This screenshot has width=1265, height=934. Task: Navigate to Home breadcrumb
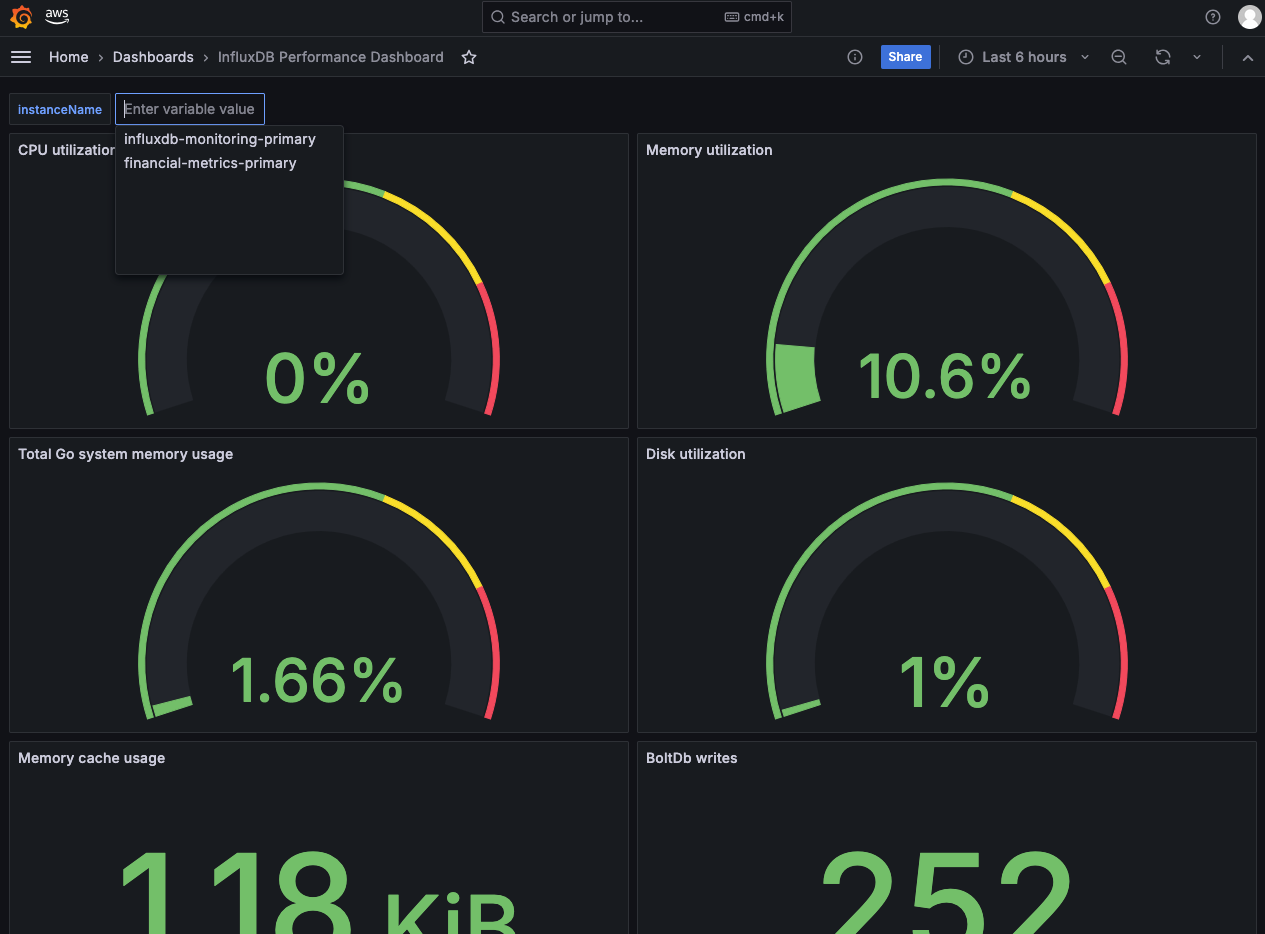pos(68,57)
